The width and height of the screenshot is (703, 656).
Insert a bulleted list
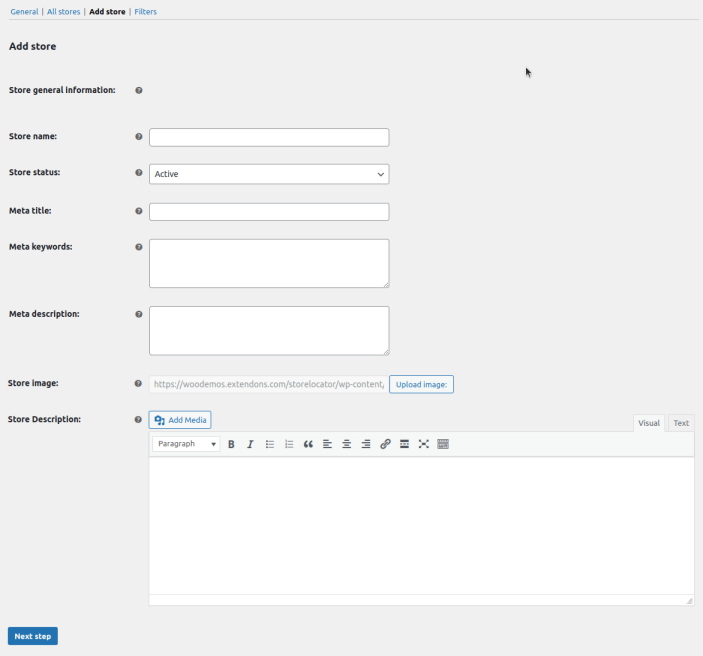(269, 444)
